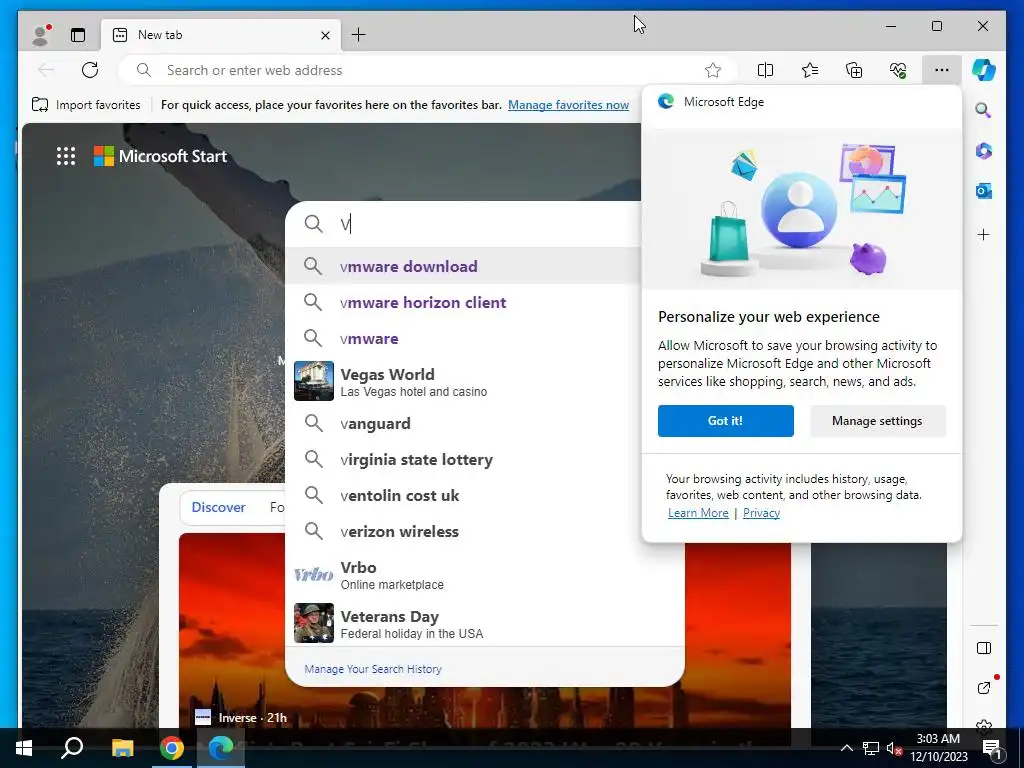Image resolution: width=1024 pixels, height=768 pixels.
Task: Open the Favorites list icon
Action: tap(810, 70)
